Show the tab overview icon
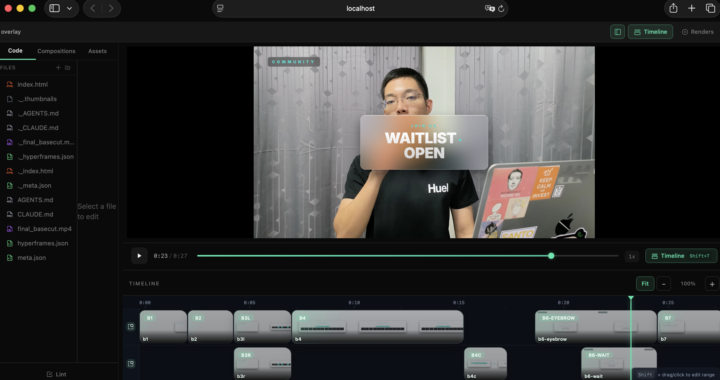 coord(710,8)
